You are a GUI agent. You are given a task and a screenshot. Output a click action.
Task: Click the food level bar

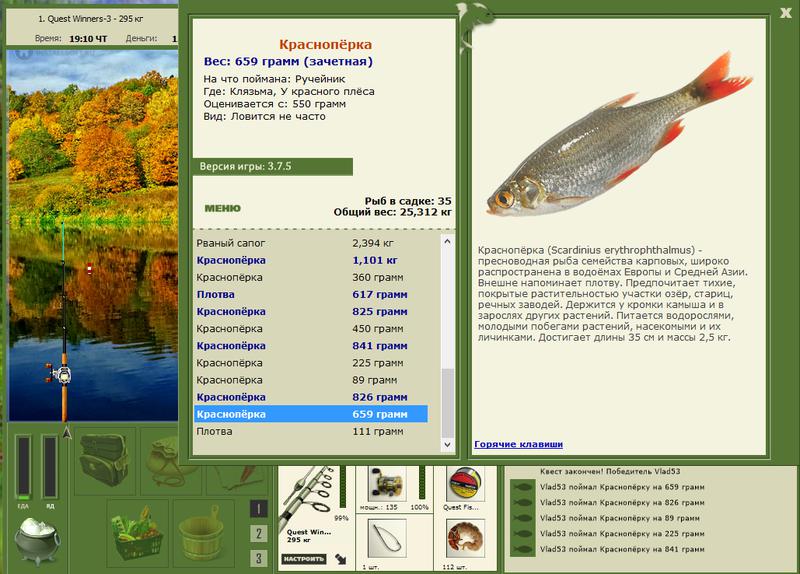coord(23,467)
